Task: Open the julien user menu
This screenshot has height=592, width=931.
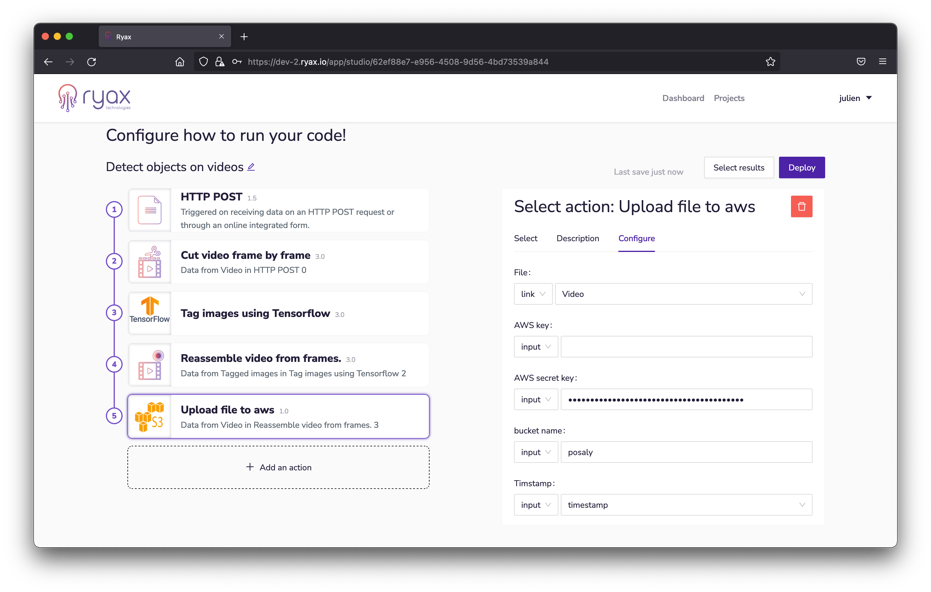Action: point(855,98)
